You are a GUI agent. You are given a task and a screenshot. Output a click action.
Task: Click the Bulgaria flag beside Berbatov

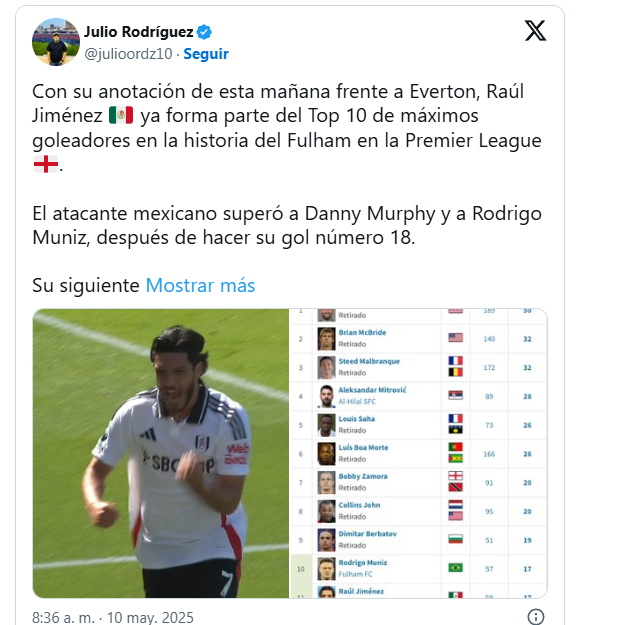click(x=455, y=539)
